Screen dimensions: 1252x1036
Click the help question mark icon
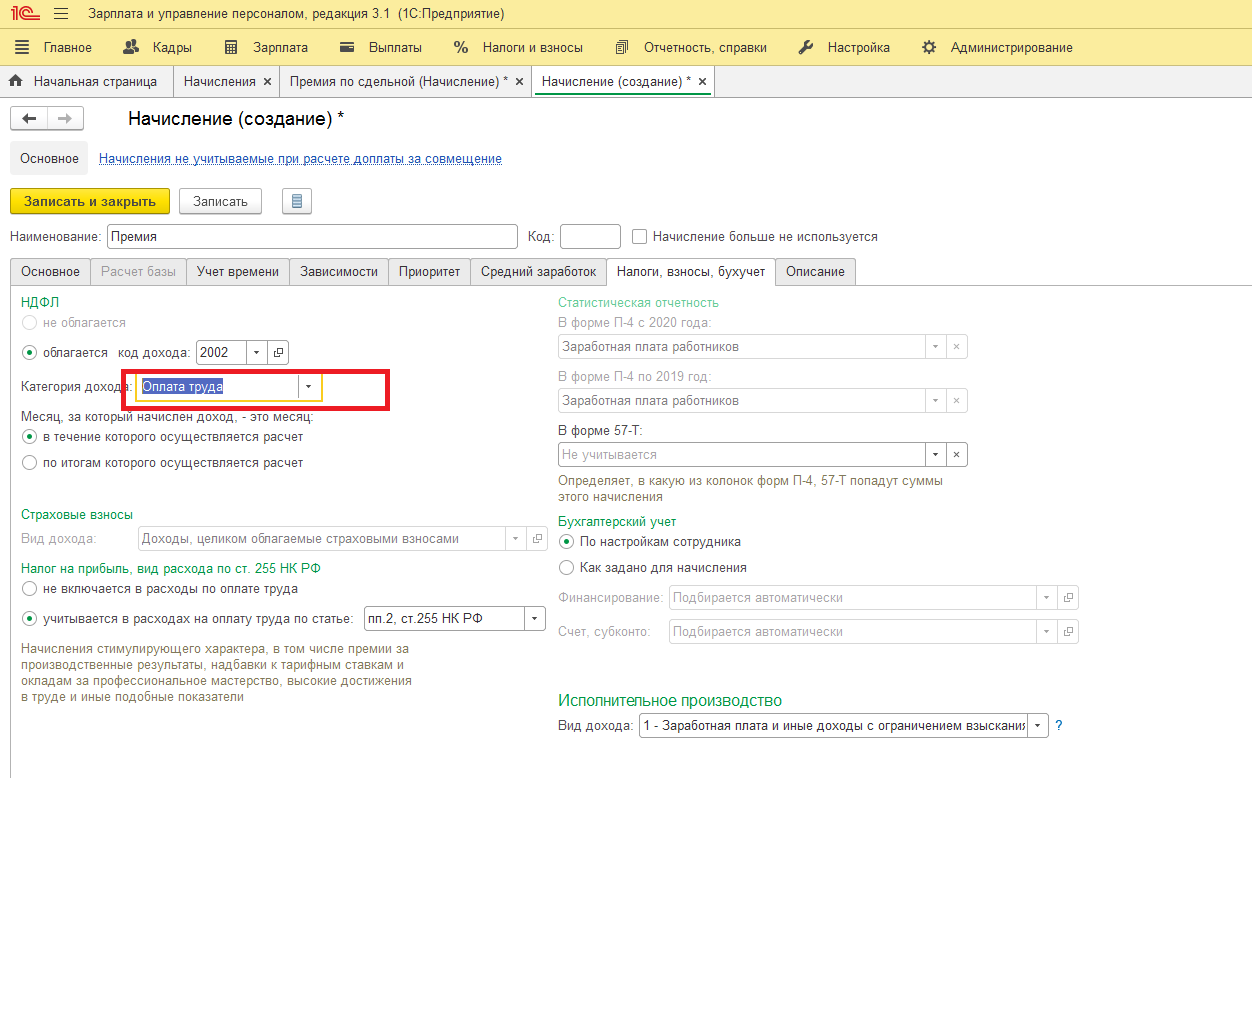(x=1059, y=726)
